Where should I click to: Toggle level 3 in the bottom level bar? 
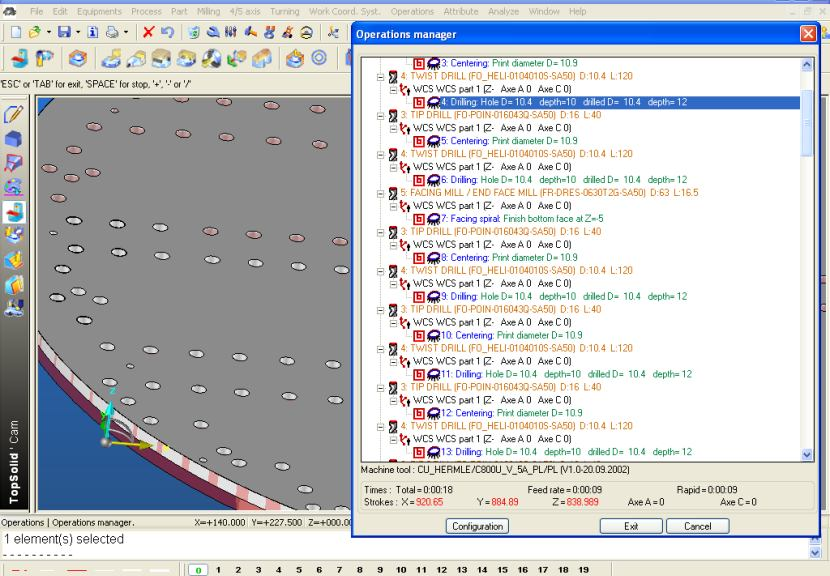[258, 570]
